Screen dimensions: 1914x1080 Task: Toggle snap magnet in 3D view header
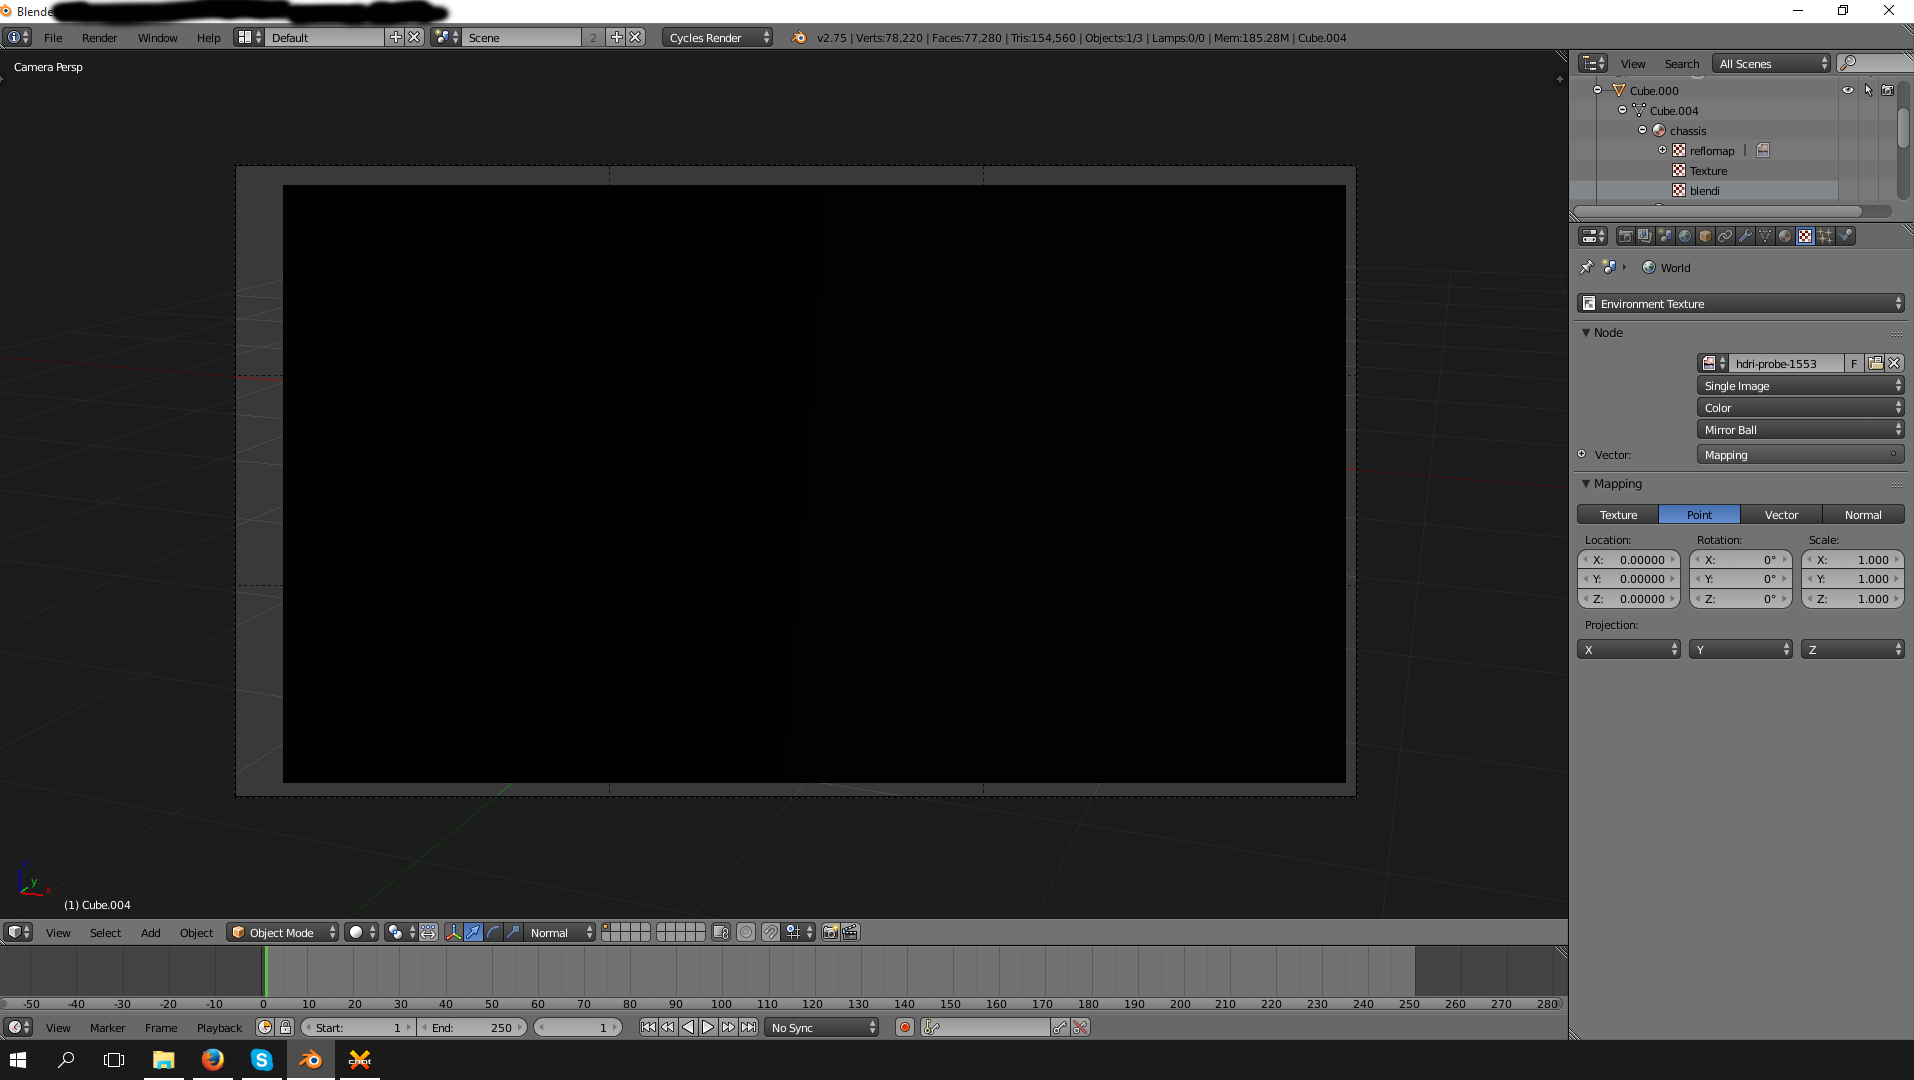770,932
